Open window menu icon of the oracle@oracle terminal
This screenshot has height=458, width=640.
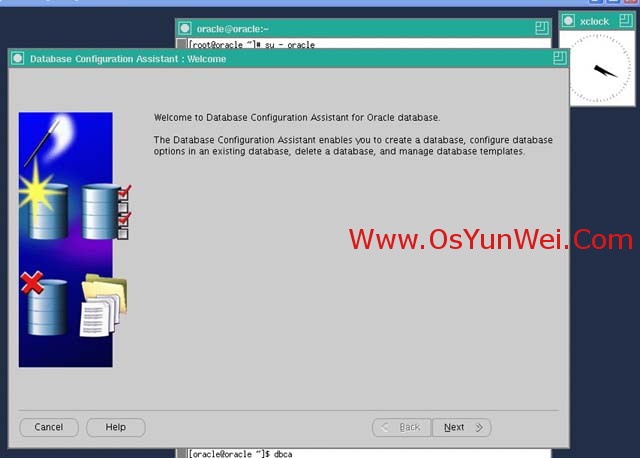[x=185, y=28]
